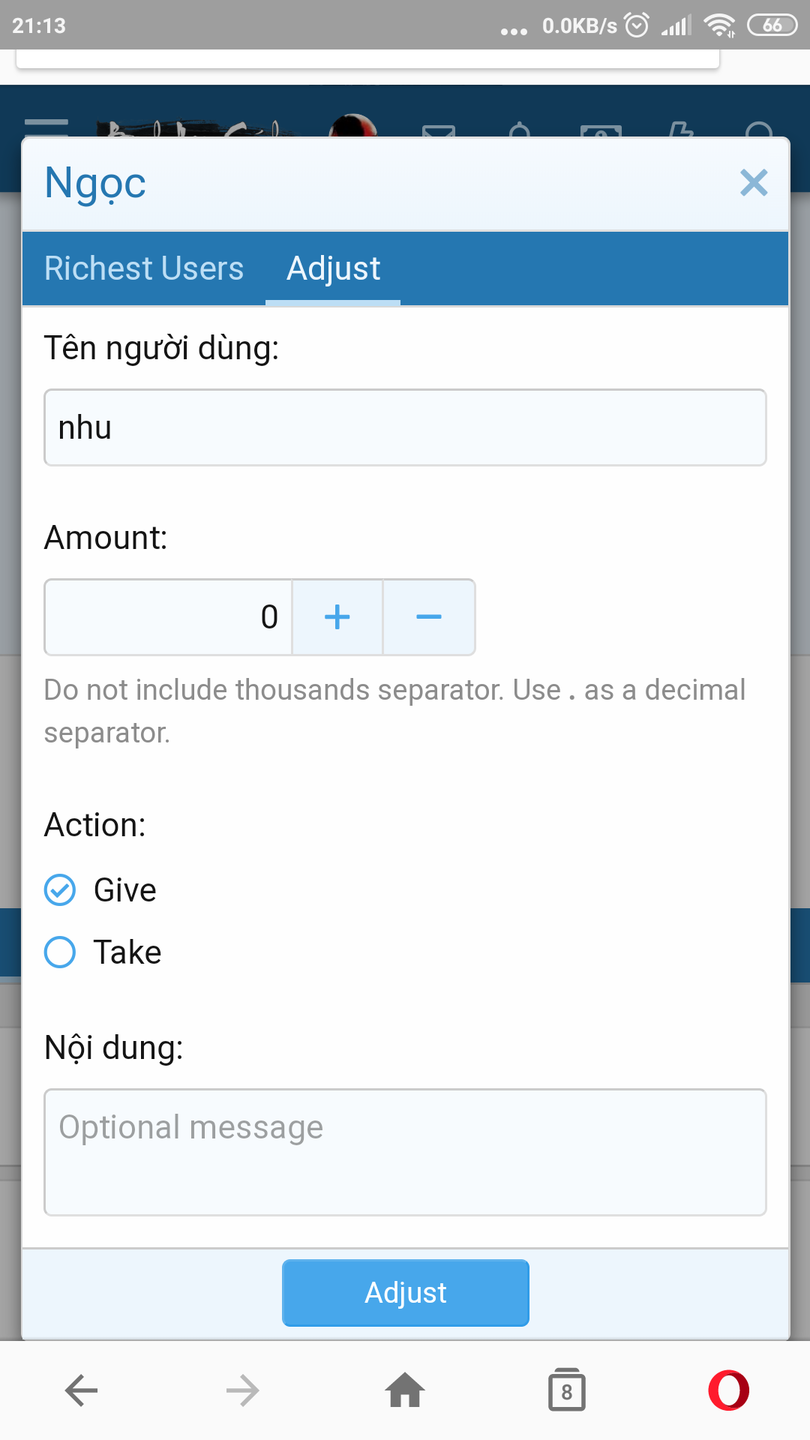Focus the Tên người dùng username field
The width and height of the screenshot is (810, 1440).
(x=405, y=428)
